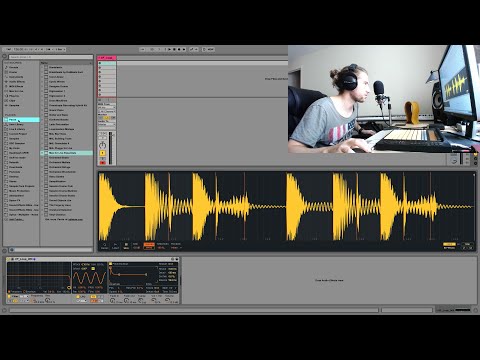The image size is (480, 360).
Task: Click the Tap tempo button
Action: 8,49
